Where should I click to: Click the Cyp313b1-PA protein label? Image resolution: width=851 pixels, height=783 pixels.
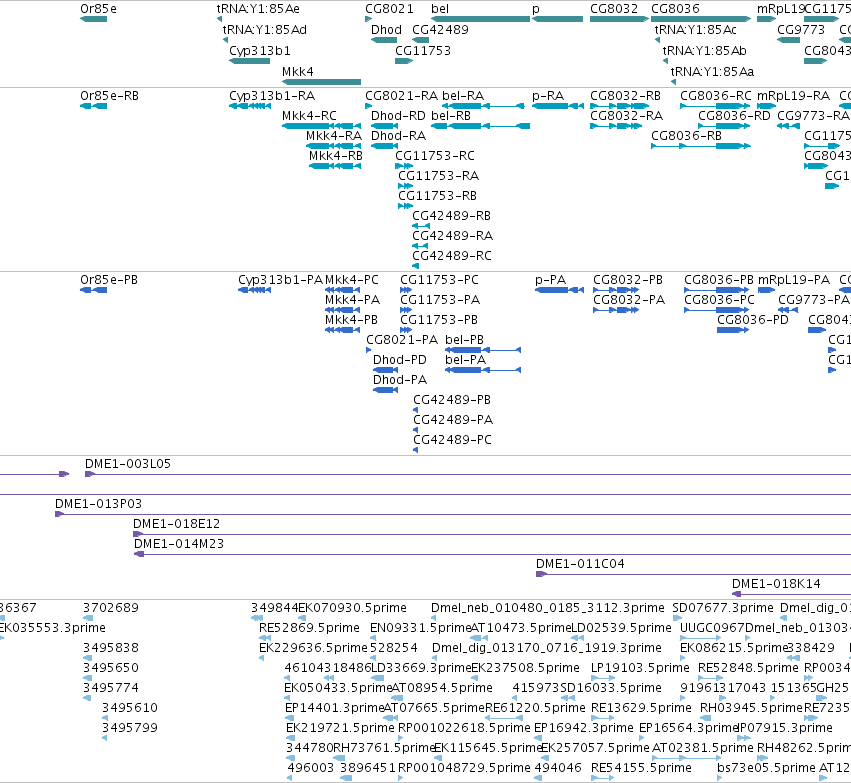(281, 280)
